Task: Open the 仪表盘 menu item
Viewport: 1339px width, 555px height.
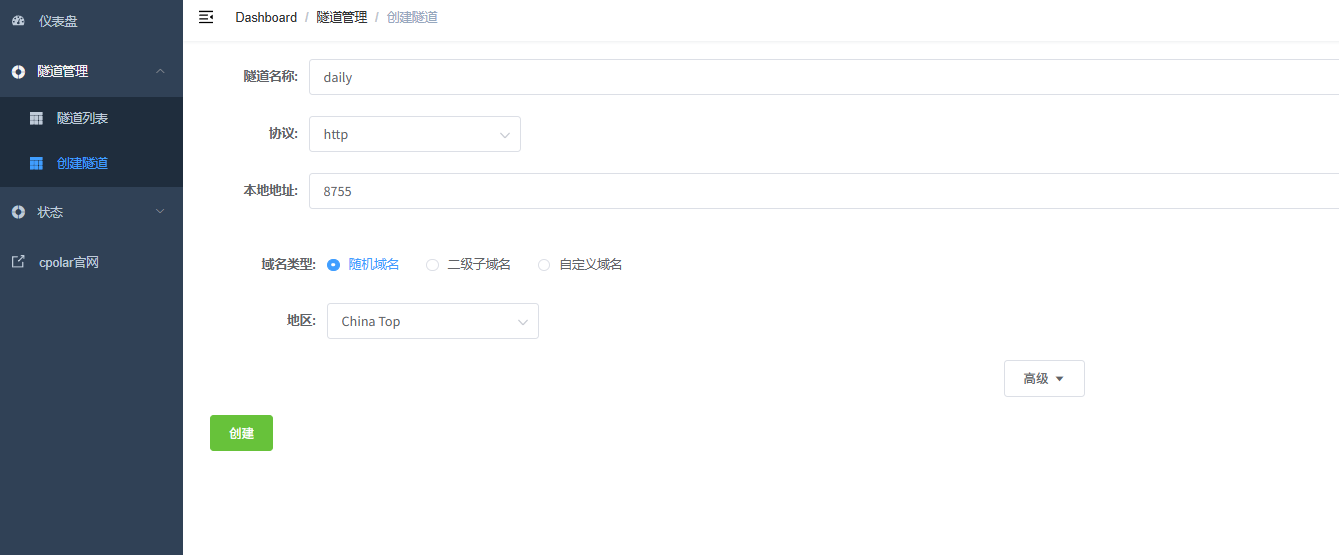Action: (x=91, y=21)
